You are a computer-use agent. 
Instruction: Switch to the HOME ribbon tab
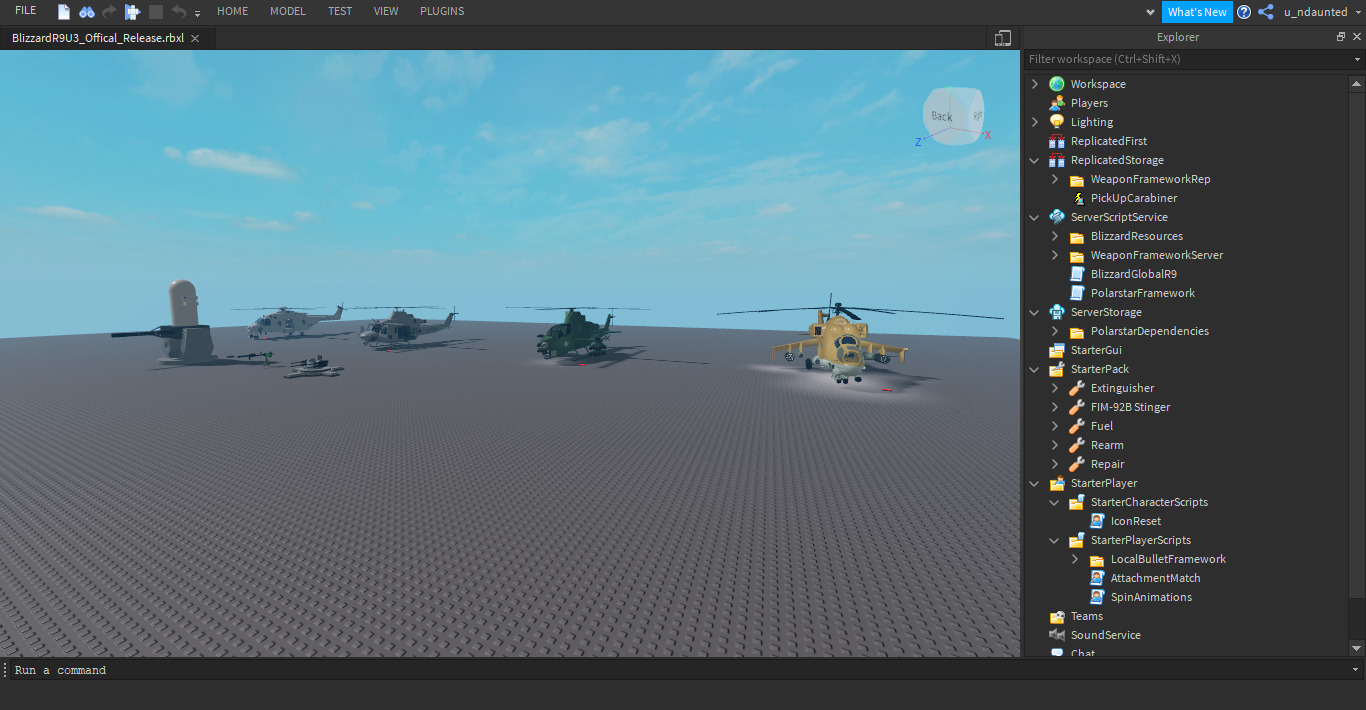pyautogui.click(x=232, y=11)
